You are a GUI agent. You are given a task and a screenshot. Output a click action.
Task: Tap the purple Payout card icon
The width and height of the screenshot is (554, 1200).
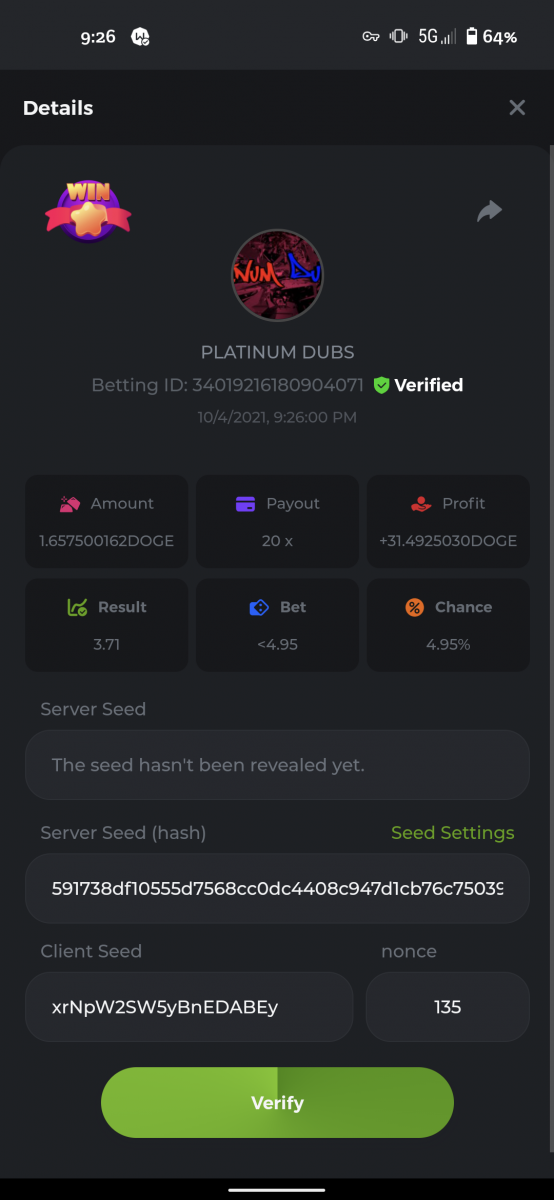pos(245,504)
